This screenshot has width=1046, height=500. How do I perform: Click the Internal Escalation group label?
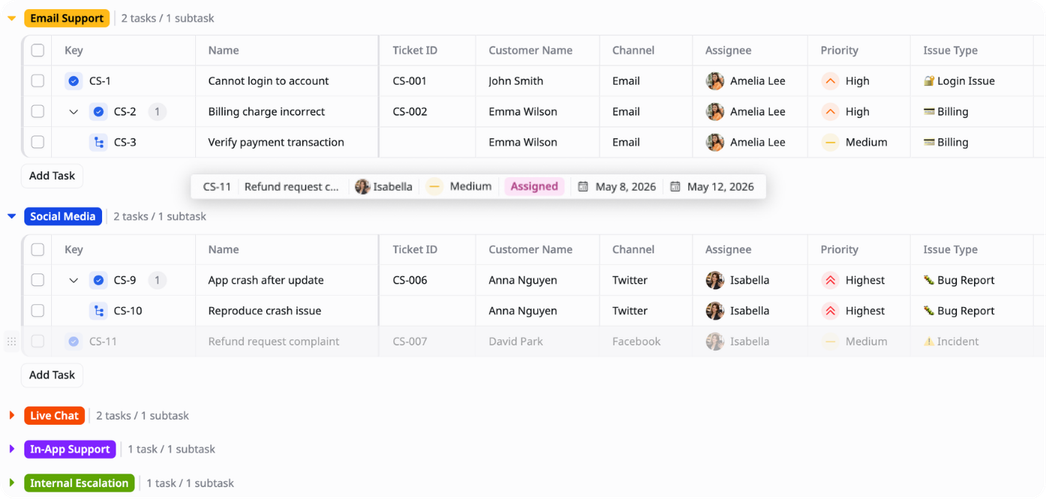[79, 483]
